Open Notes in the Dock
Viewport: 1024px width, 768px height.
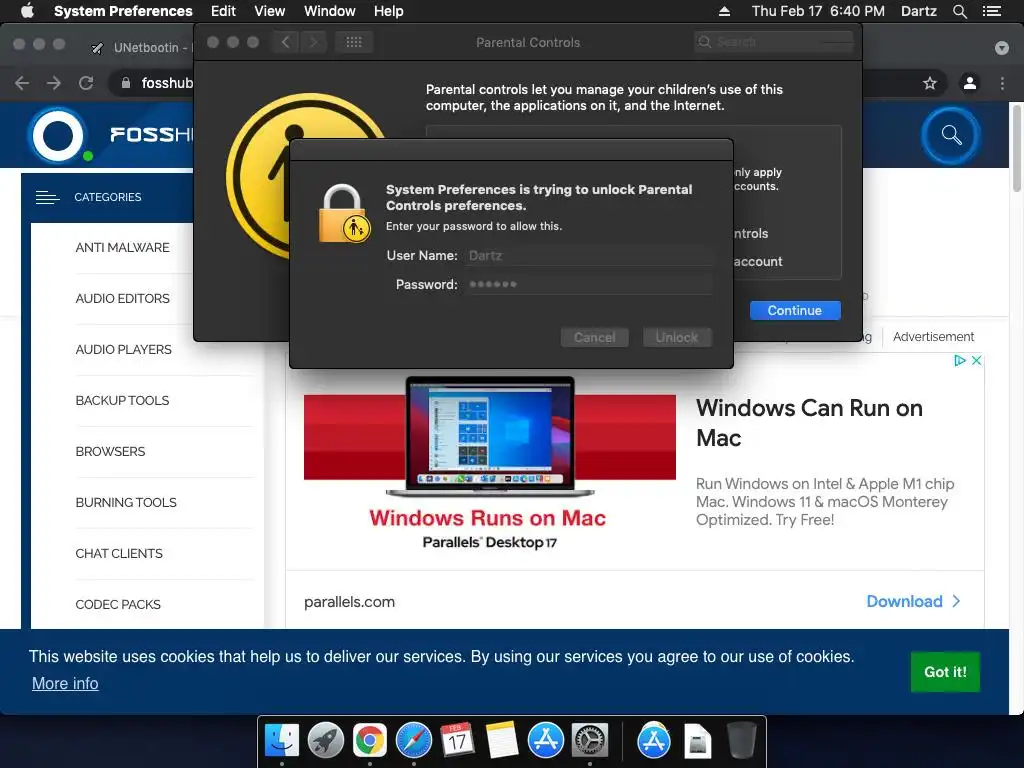click(x=502, y=740)
